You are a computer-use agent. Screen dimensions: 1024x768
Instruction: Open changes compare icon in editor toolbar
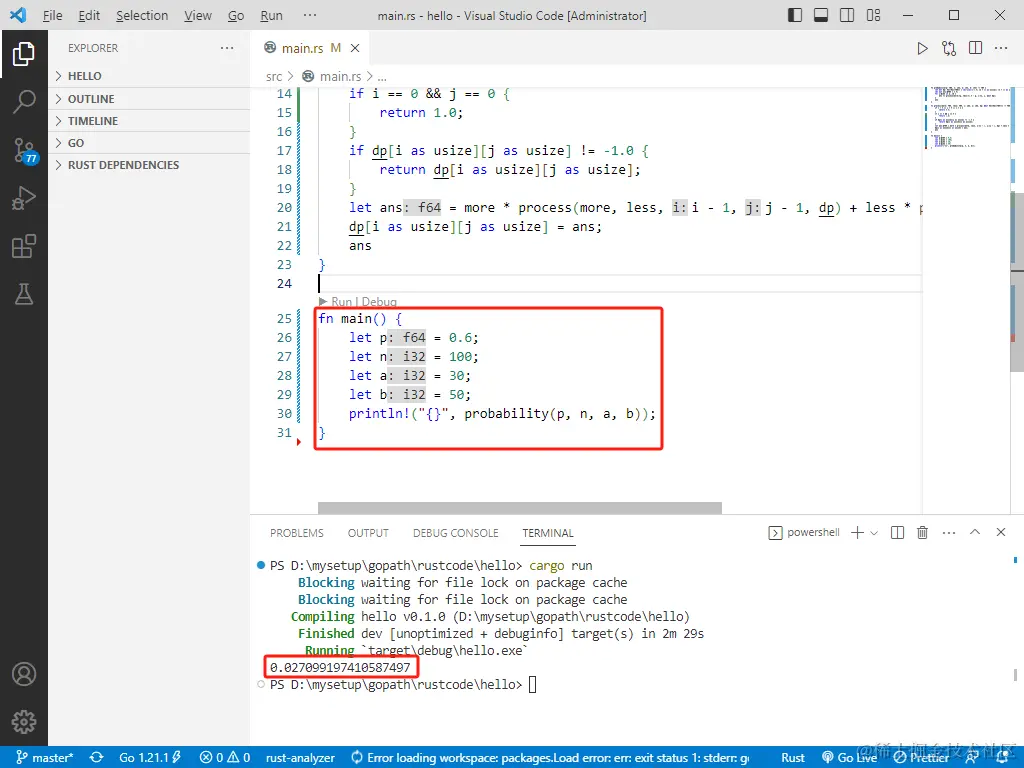click(x=949, y=48)
